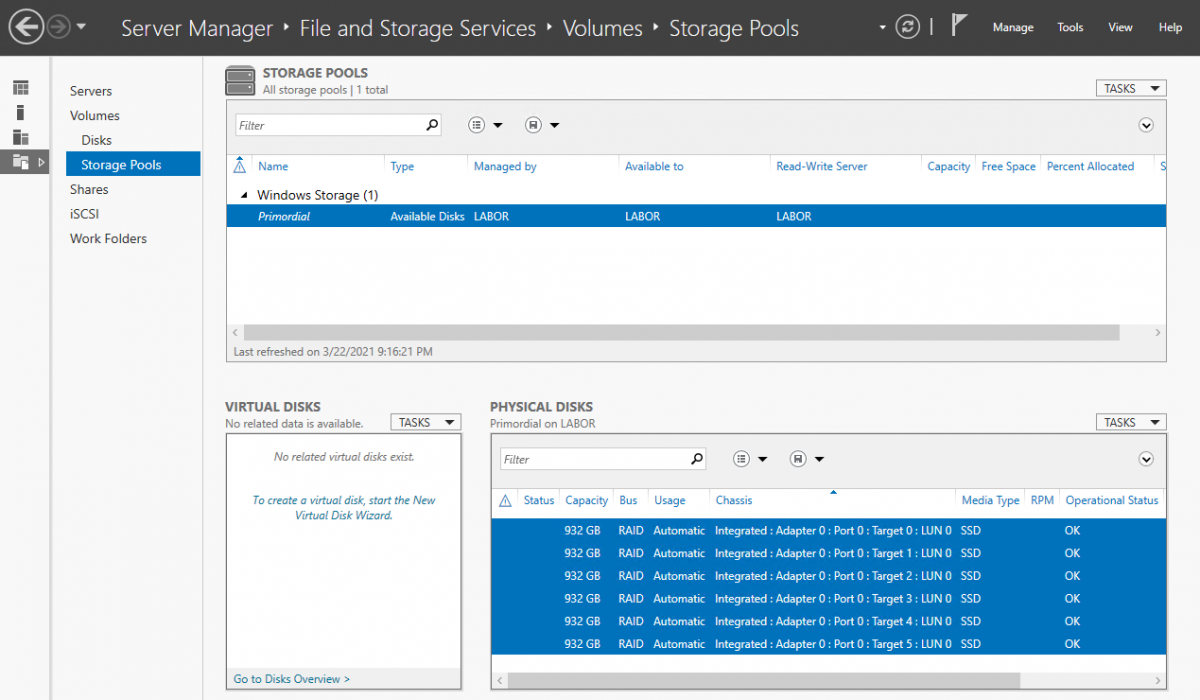Open Storage Pools TASKS dropdown

1130,88
